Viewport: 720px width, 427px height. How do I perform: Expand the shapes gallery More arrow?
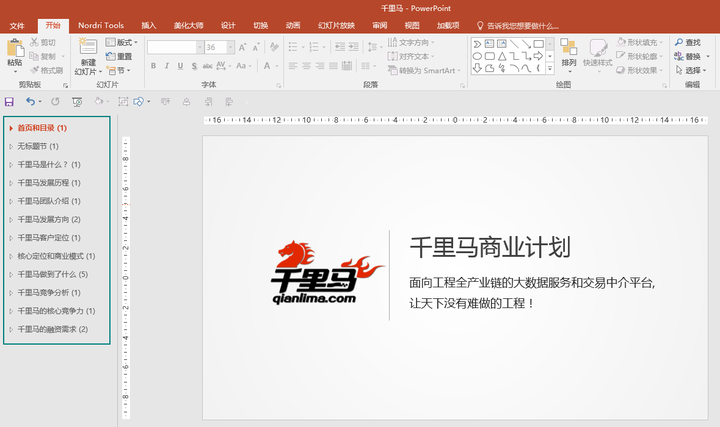click(550, 68)
